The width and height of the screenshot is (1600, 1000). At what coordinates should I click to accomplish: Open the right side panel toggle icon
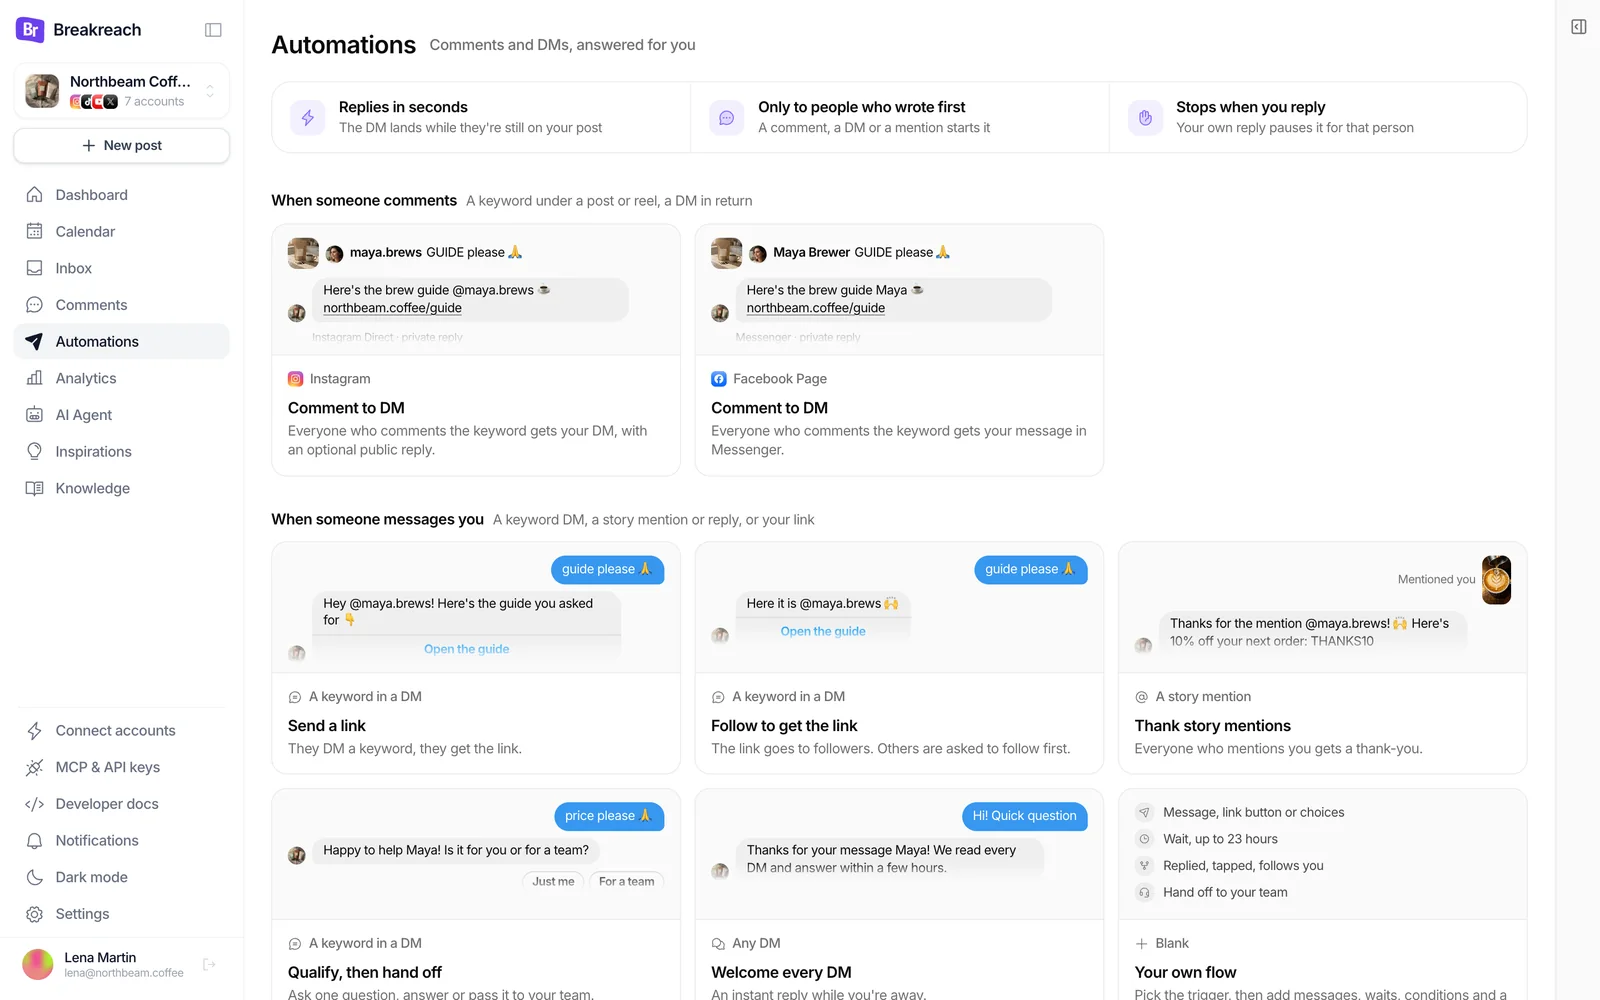[1579, 27]
